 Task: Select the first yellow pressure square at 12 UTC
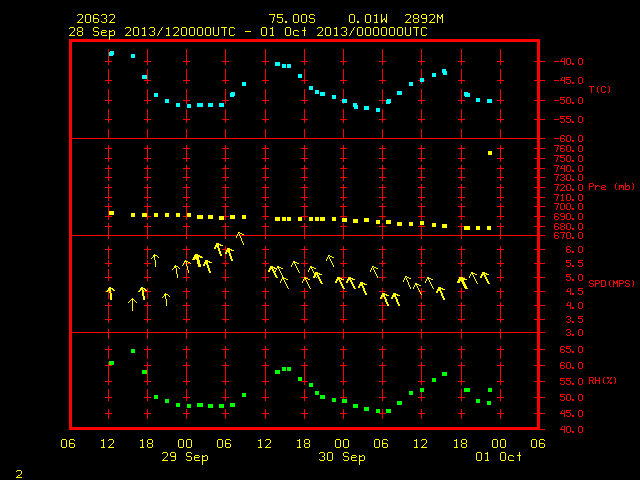(x=111, y=213)
